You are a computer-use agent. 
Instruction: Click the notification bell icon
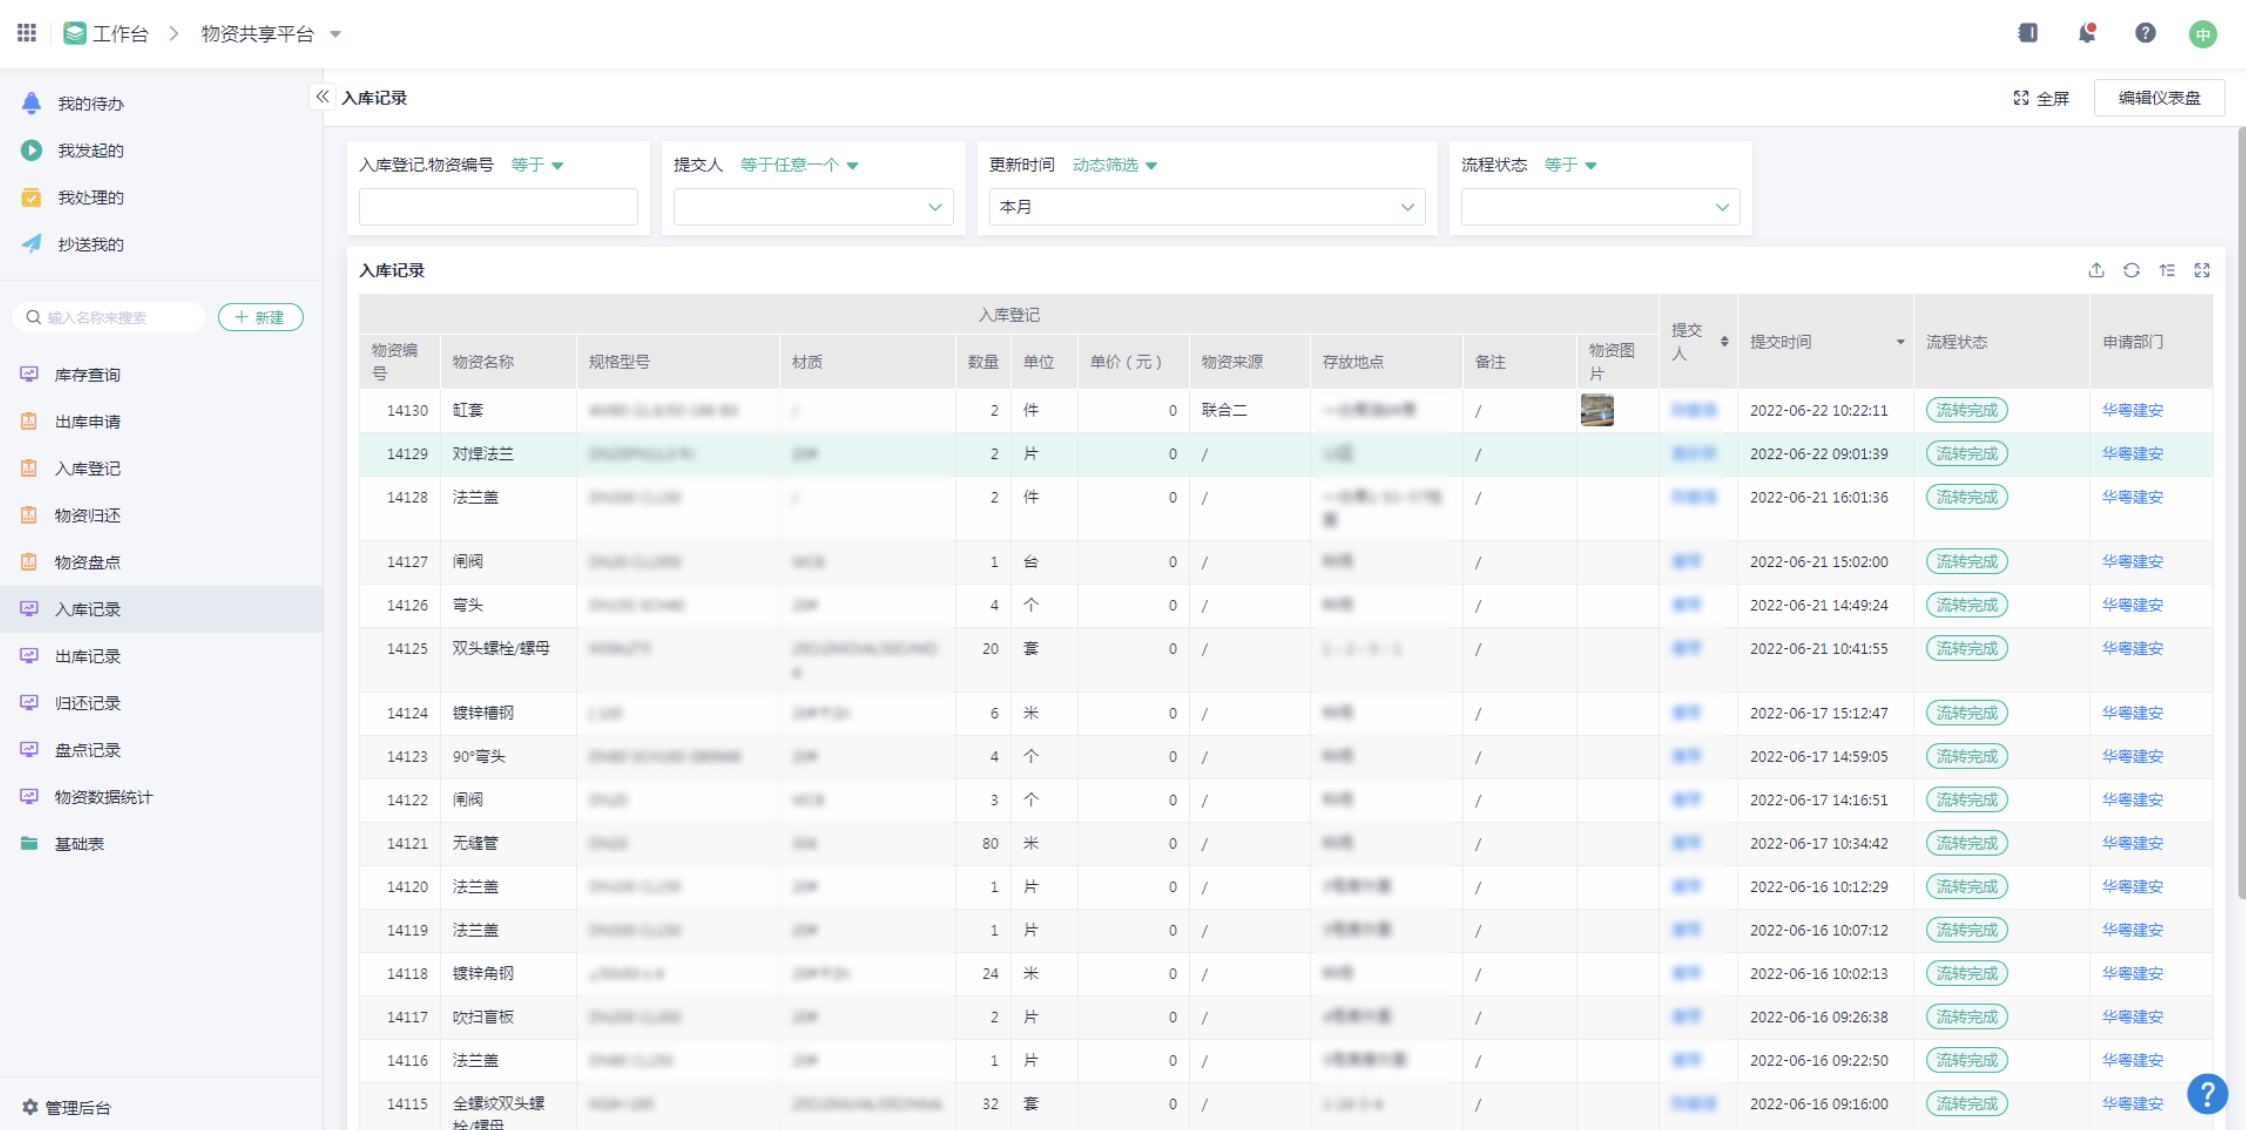2086,33
